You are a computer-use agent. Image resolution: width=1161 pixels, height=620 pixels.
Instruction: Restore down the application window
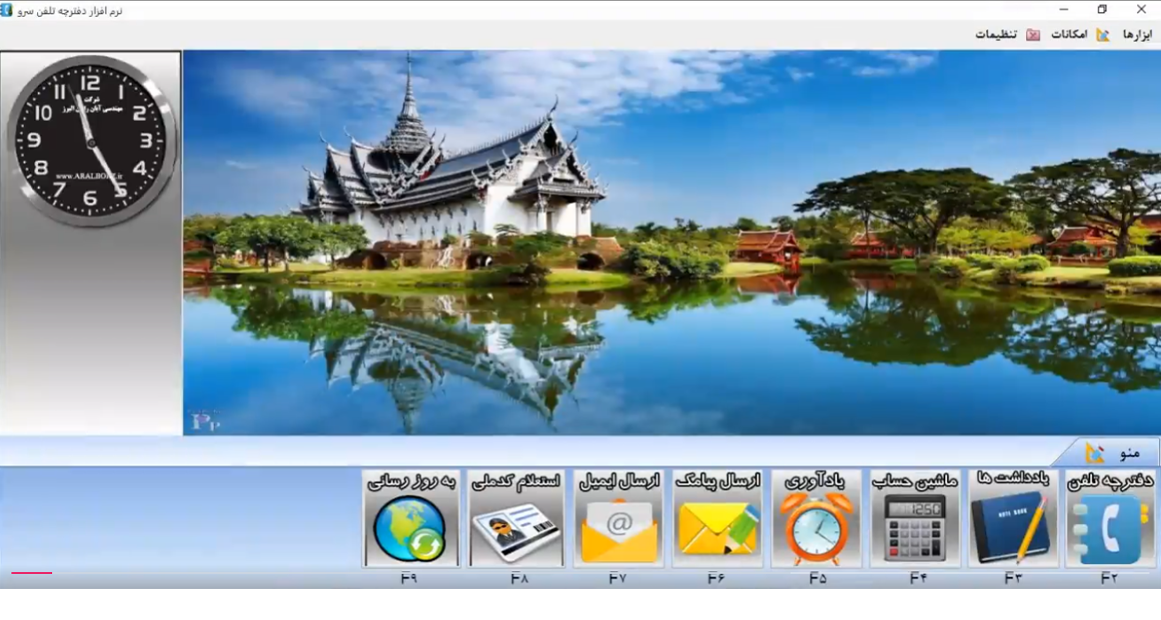click(1101, 9)
